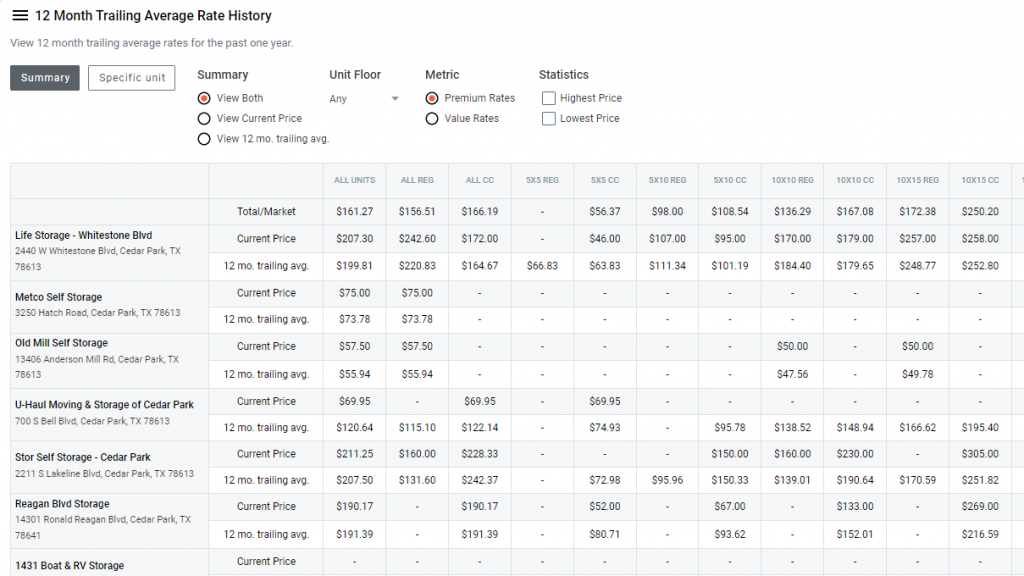Image resolution: width=1024 pixels, height=576 pixels.
Task: Enable the Lowest Price checkbox
Action: point(548,118)
